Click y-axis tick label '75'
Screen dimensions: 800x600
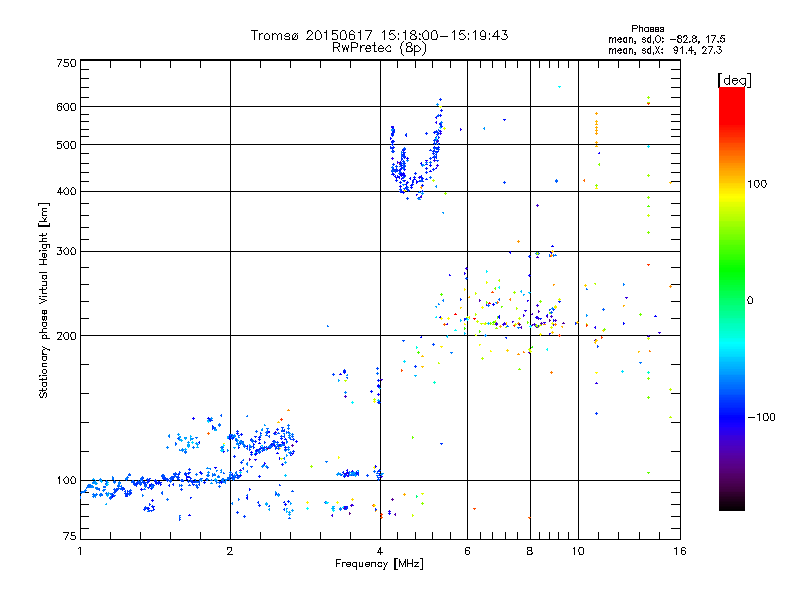[70, 536]
